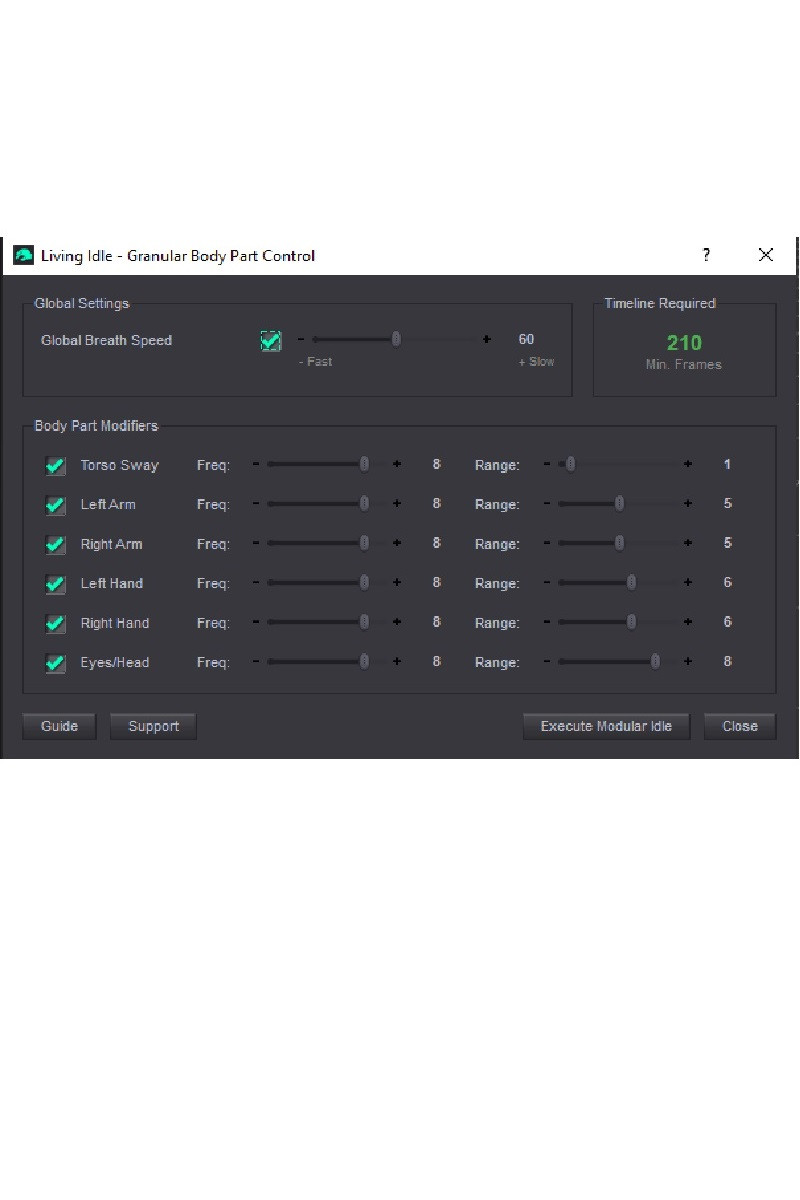The image size is (800, 1200).
Task: Click Left Hand Range slider handle
Action: (631, 582)
